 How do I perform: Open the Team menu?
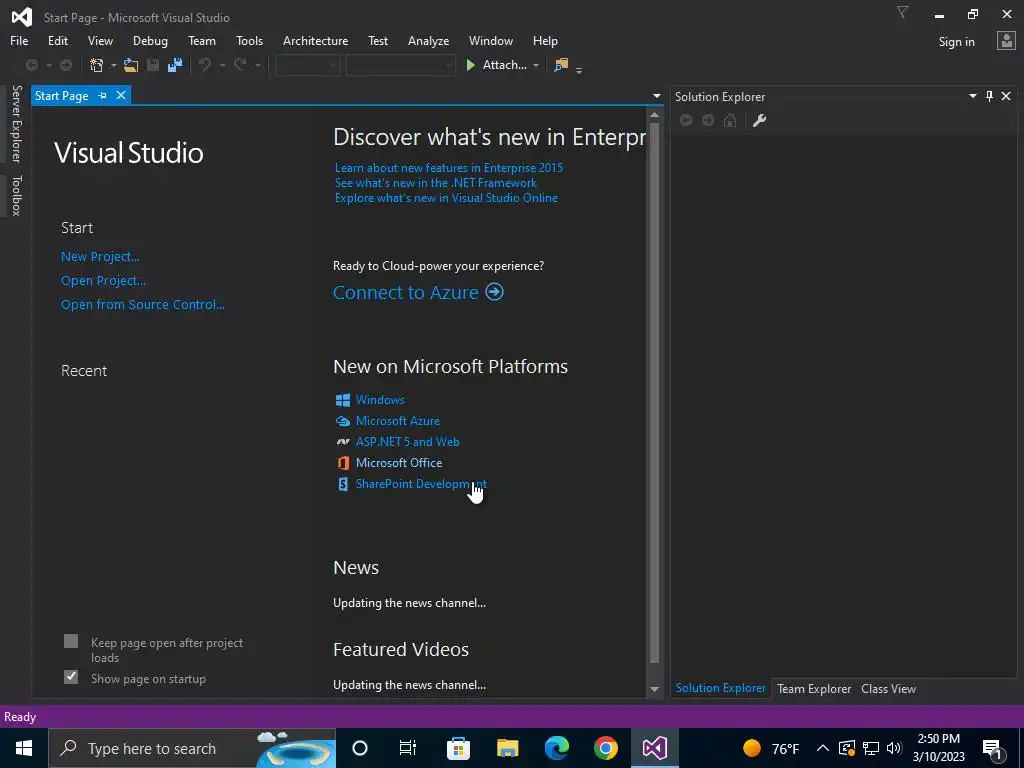(x=202, y=40)
